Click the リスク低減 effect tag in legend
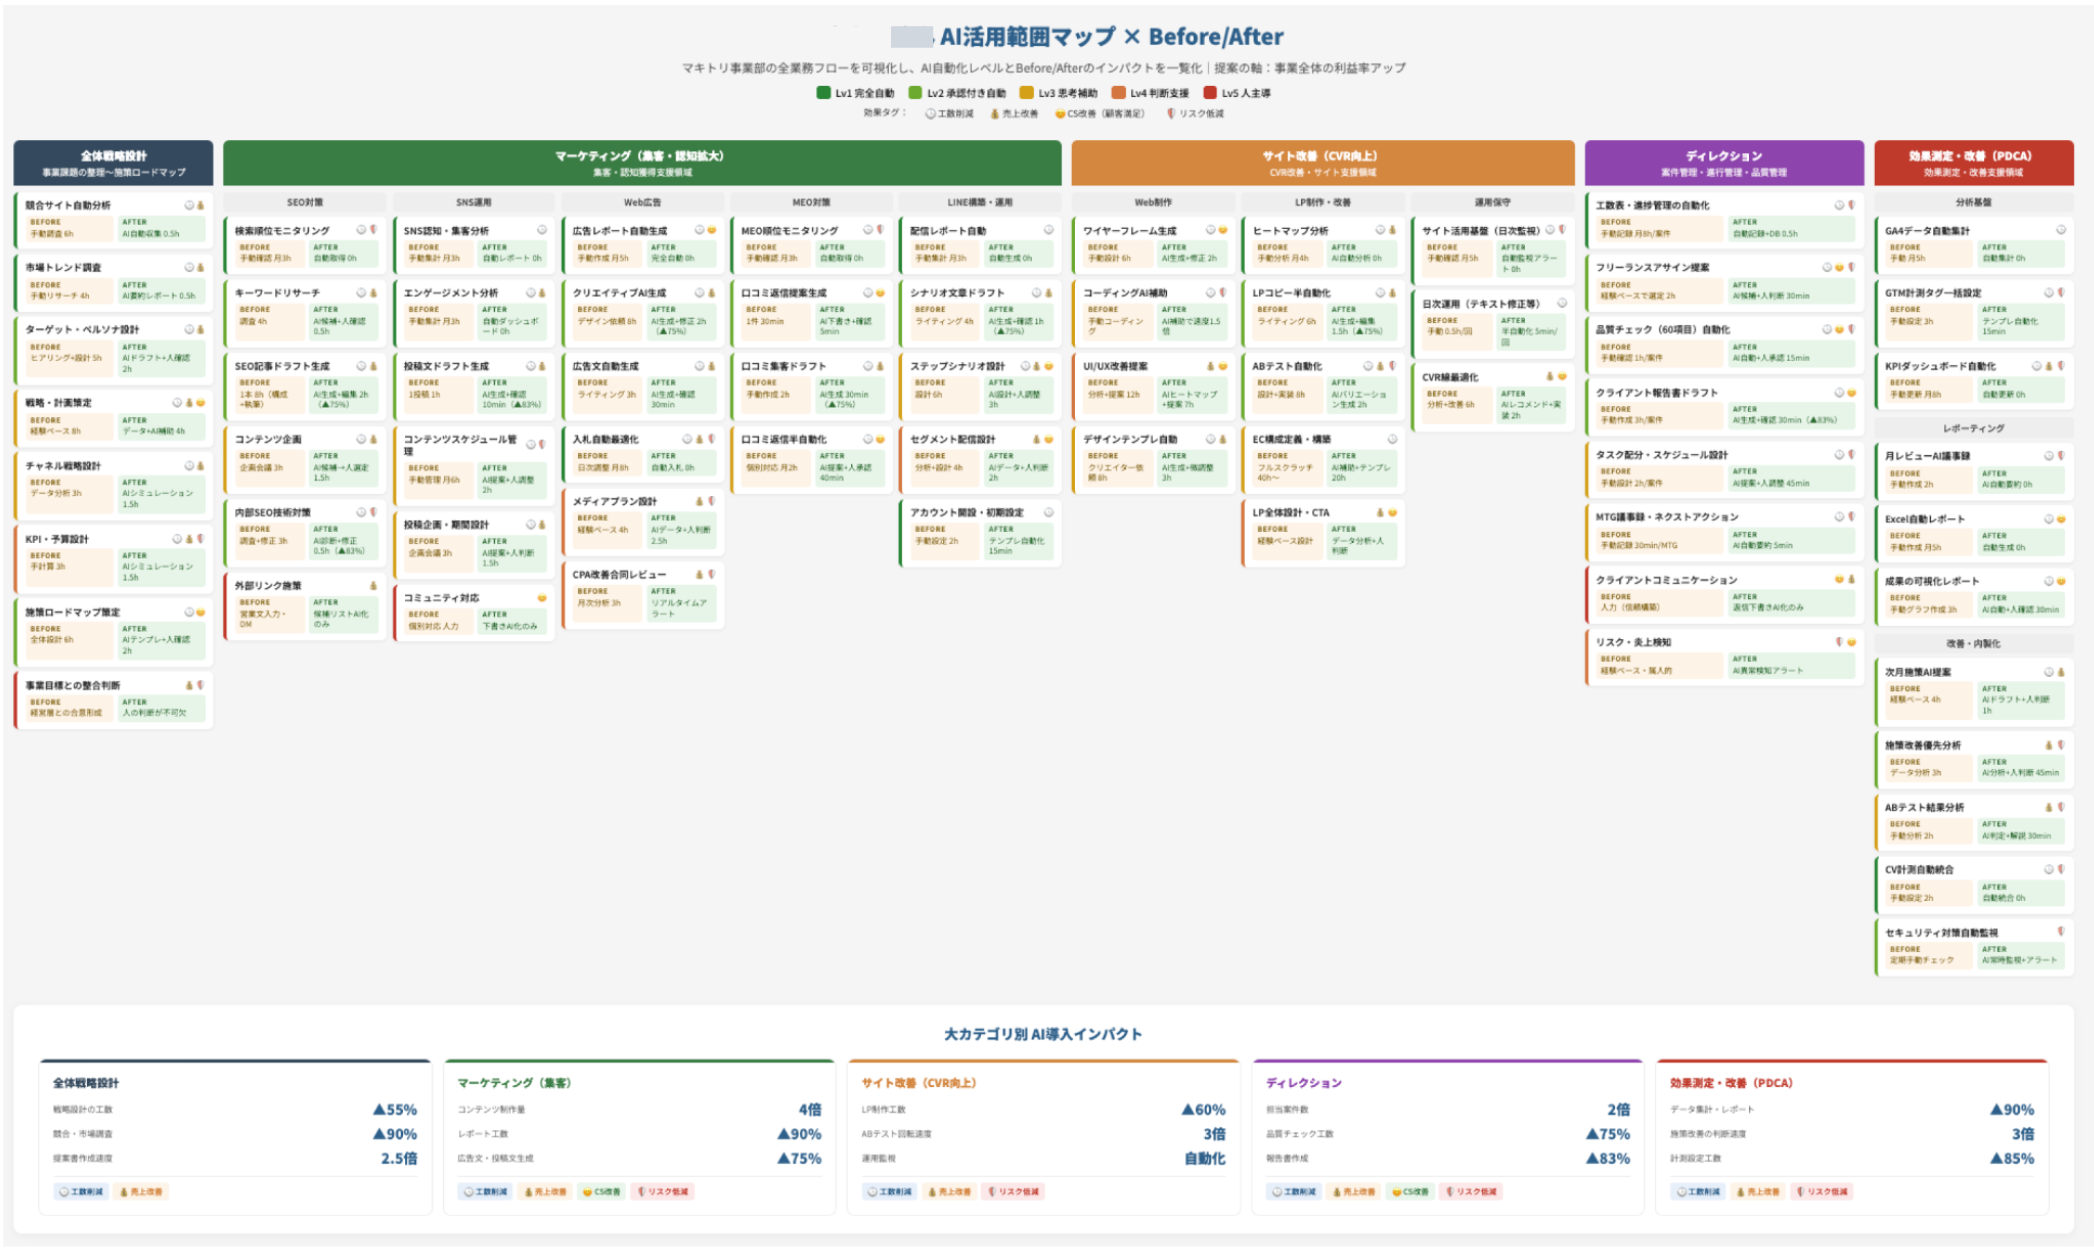2094x1248 pixels. coord(1195,114)
